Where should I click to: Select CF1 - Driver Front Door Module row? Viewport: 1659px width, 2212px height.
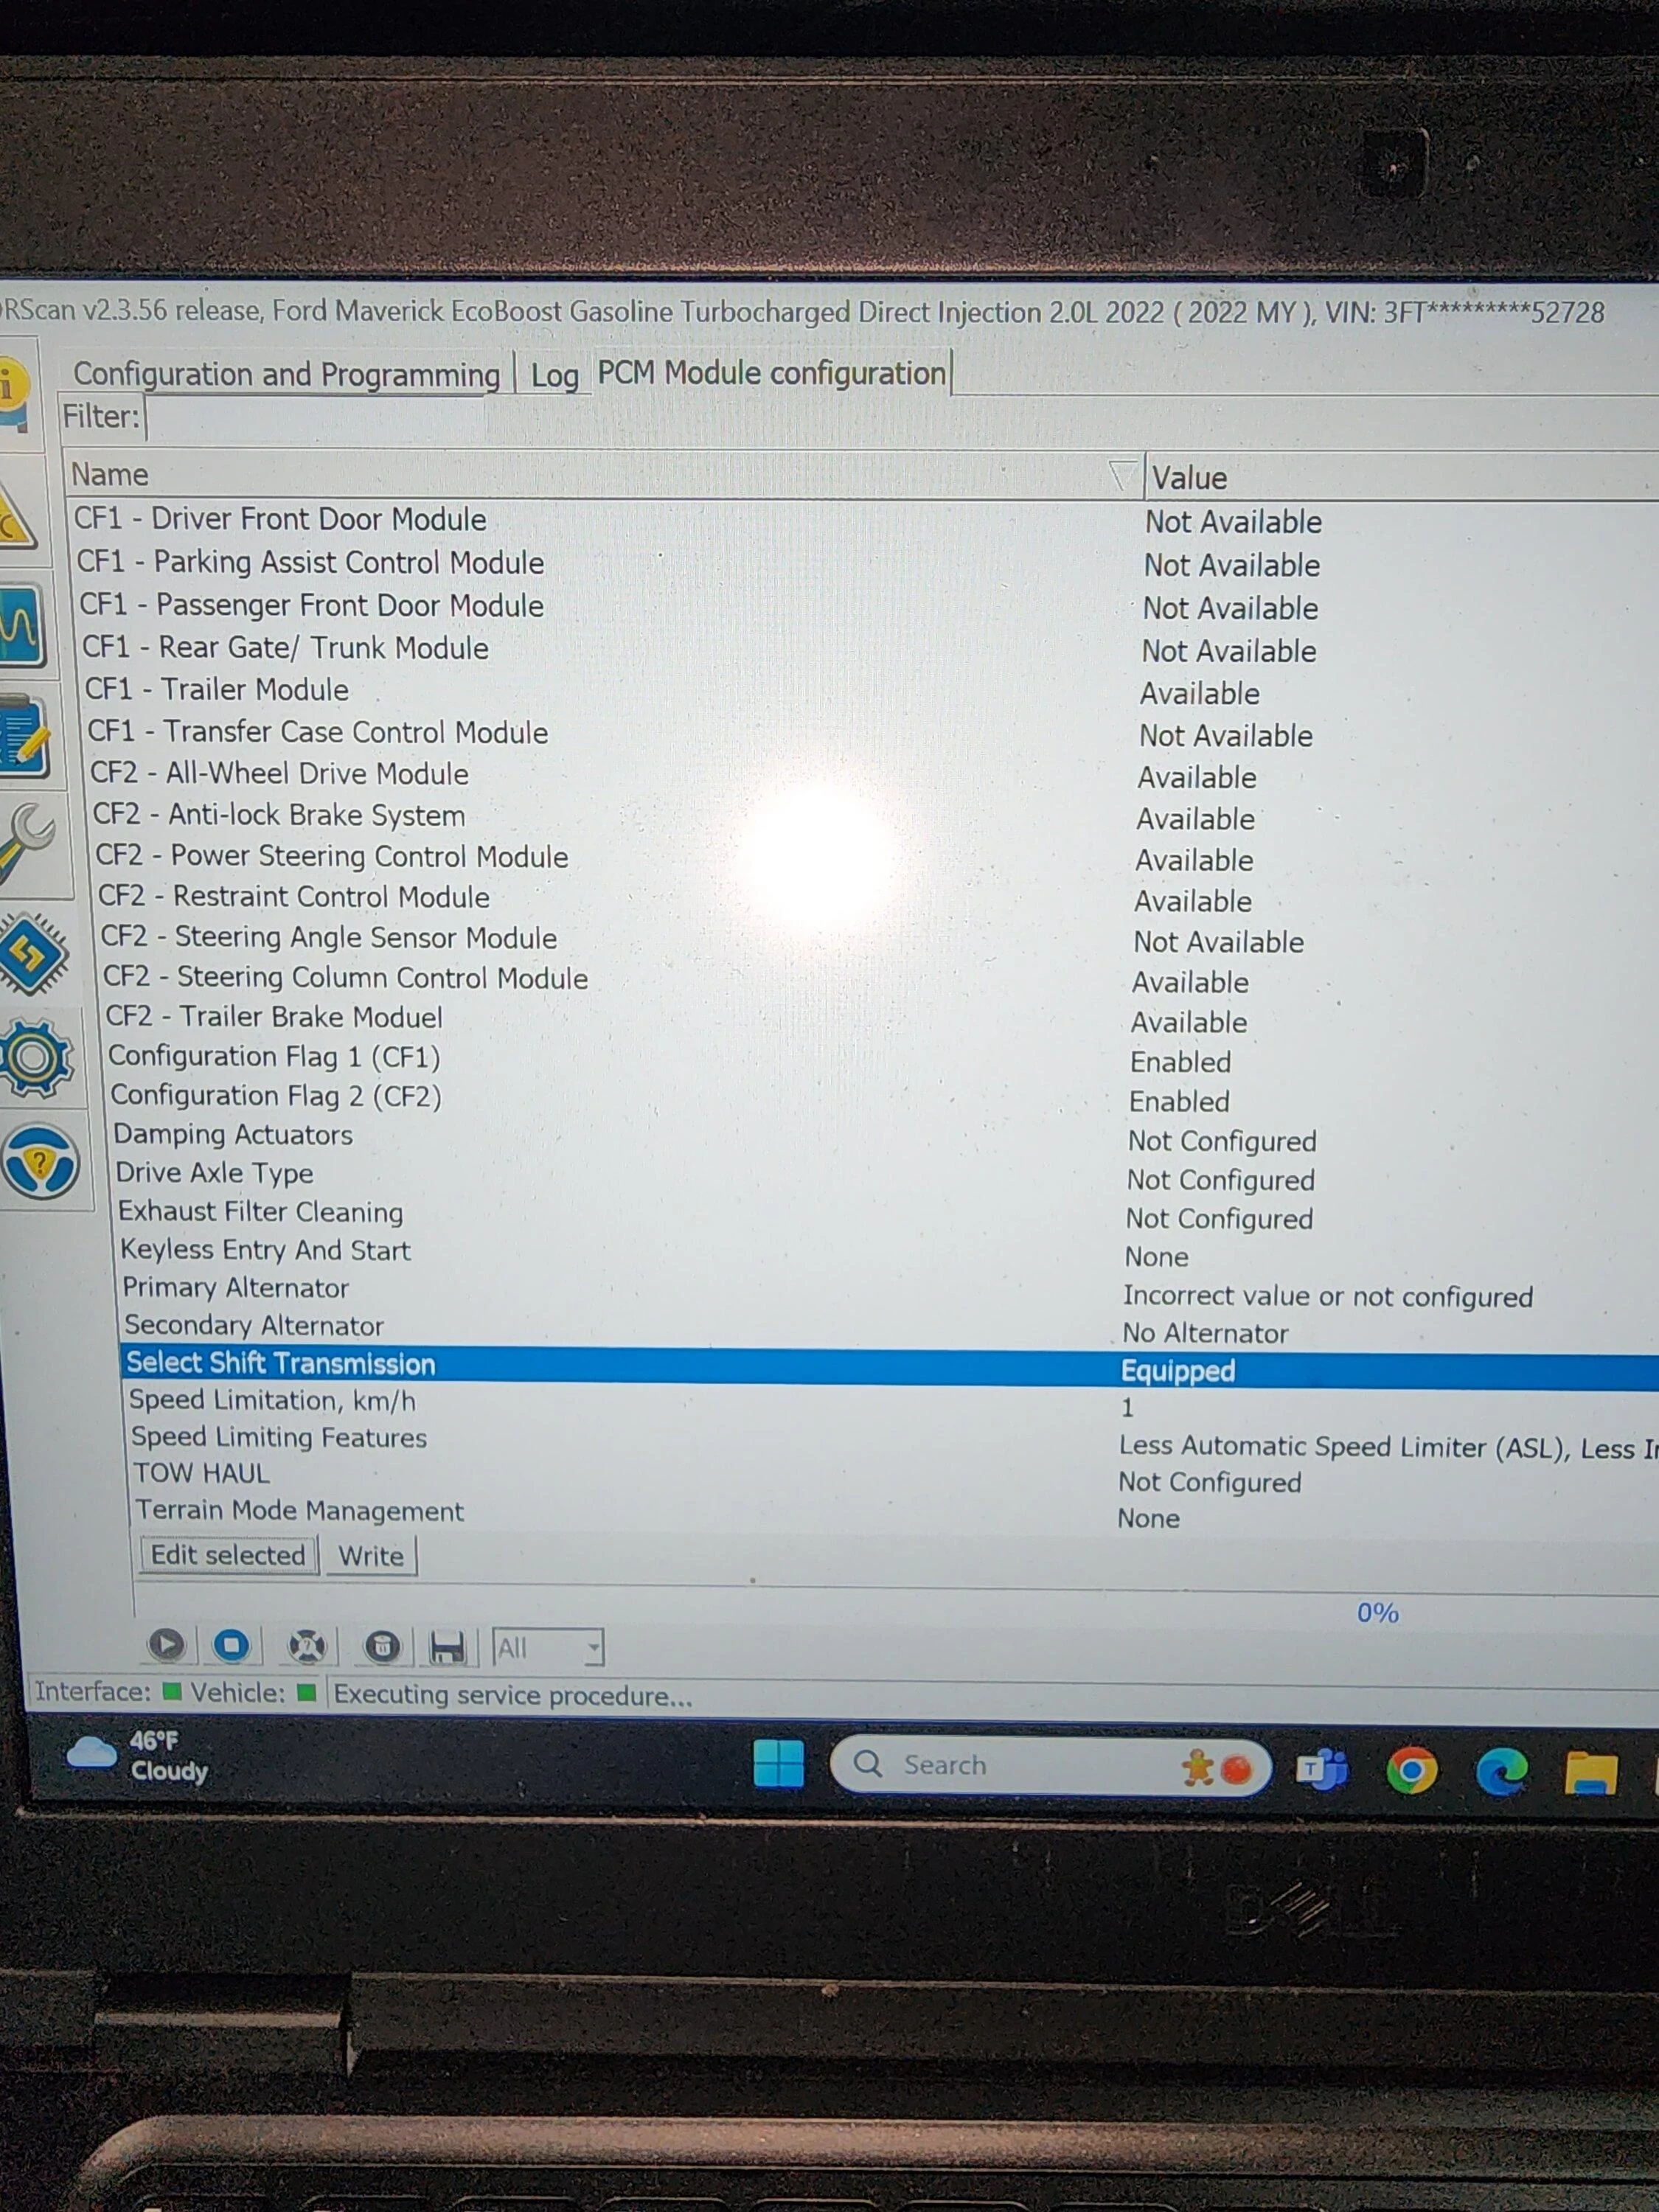coord(866,520)
